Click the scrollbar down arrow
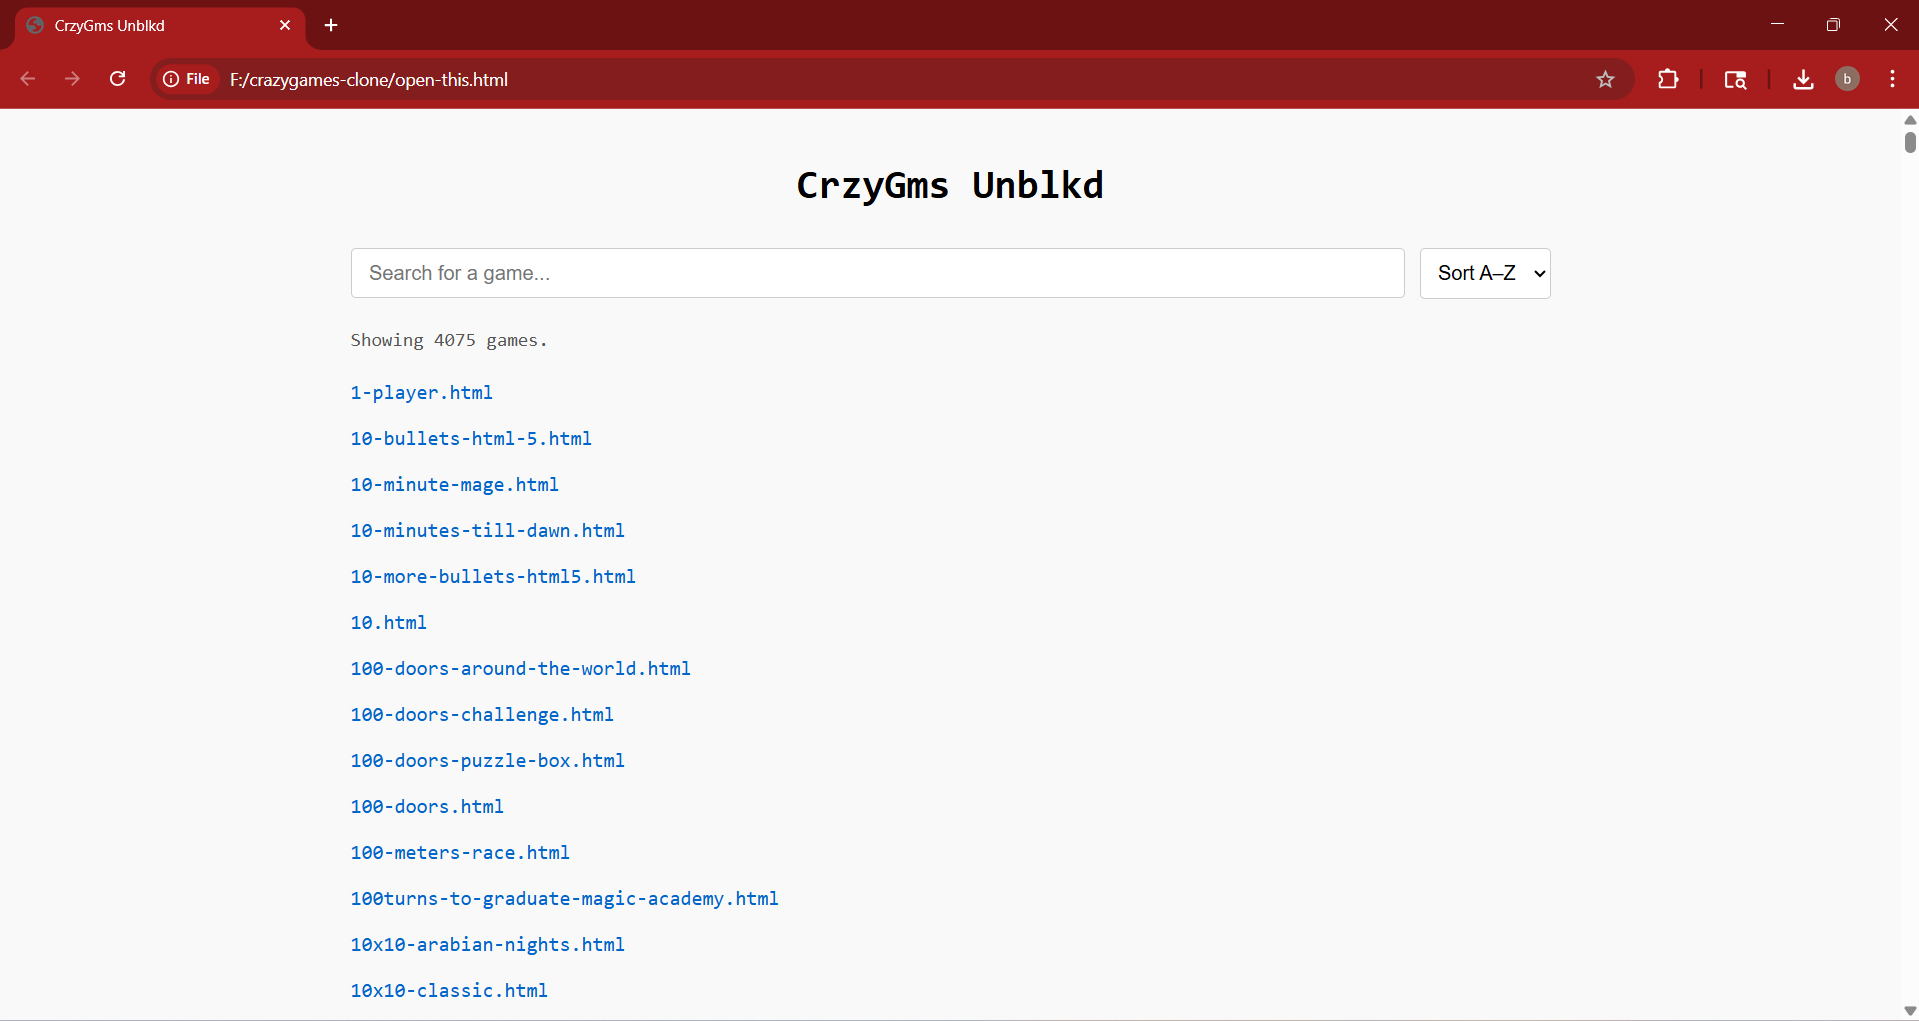This screenshot has height=1021, width=1919. coord(1909,1011)
